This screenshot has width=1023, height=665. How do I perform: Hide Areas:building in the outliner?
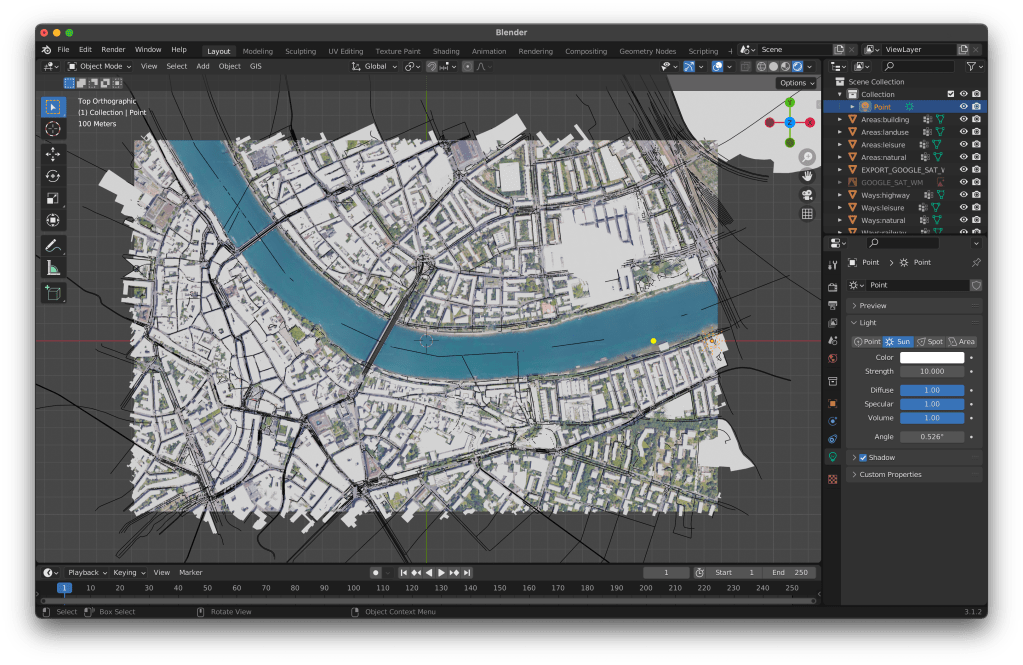tap(963, 120)
